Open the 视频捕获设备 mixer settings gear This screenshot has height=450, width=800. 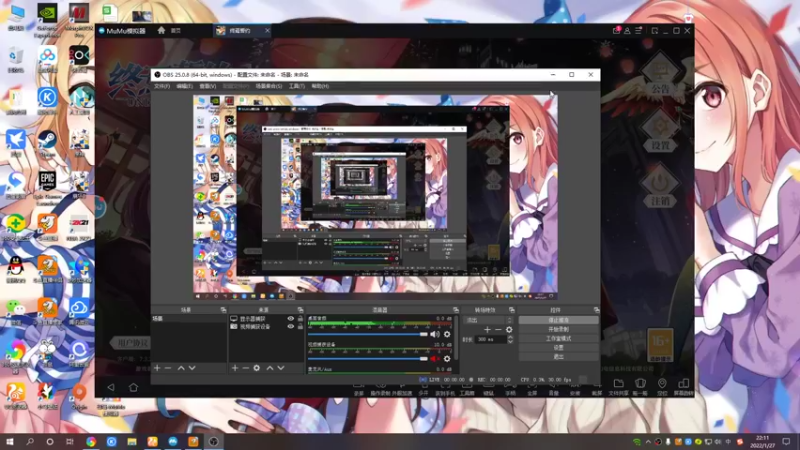coord(447,359)
